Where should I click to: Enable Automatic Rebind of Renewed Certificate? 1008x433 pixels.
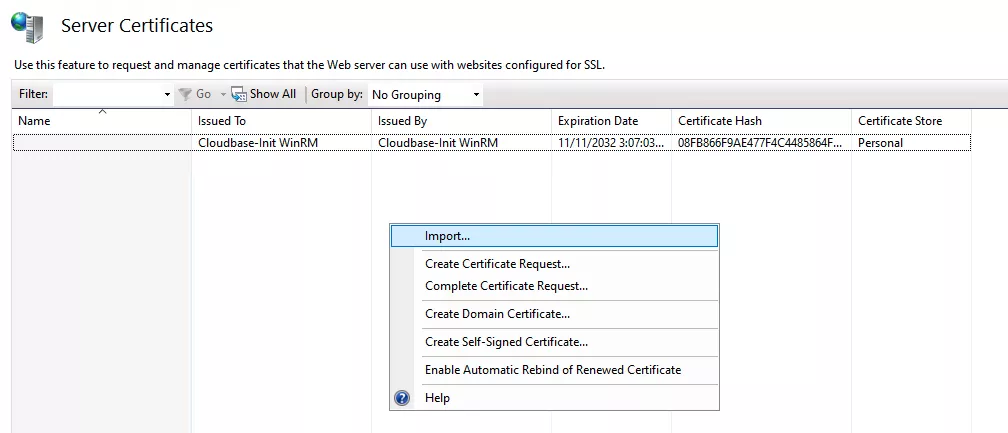[x=552, y=370]
